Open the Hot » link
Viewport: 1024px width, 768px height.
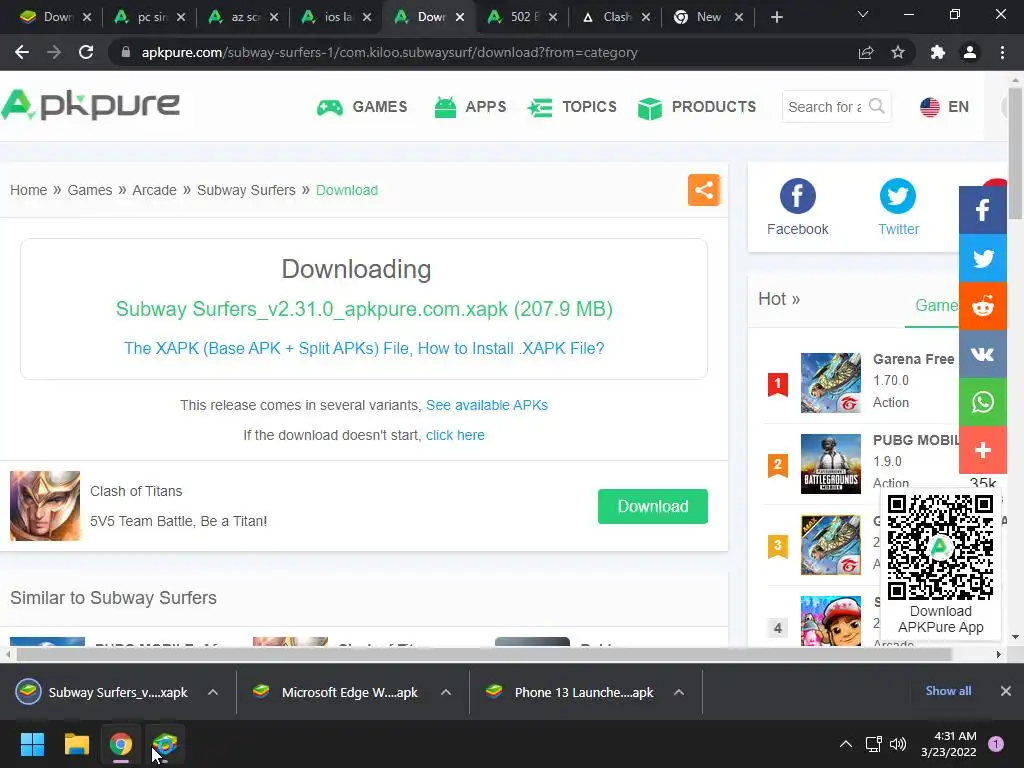(778, 299)
